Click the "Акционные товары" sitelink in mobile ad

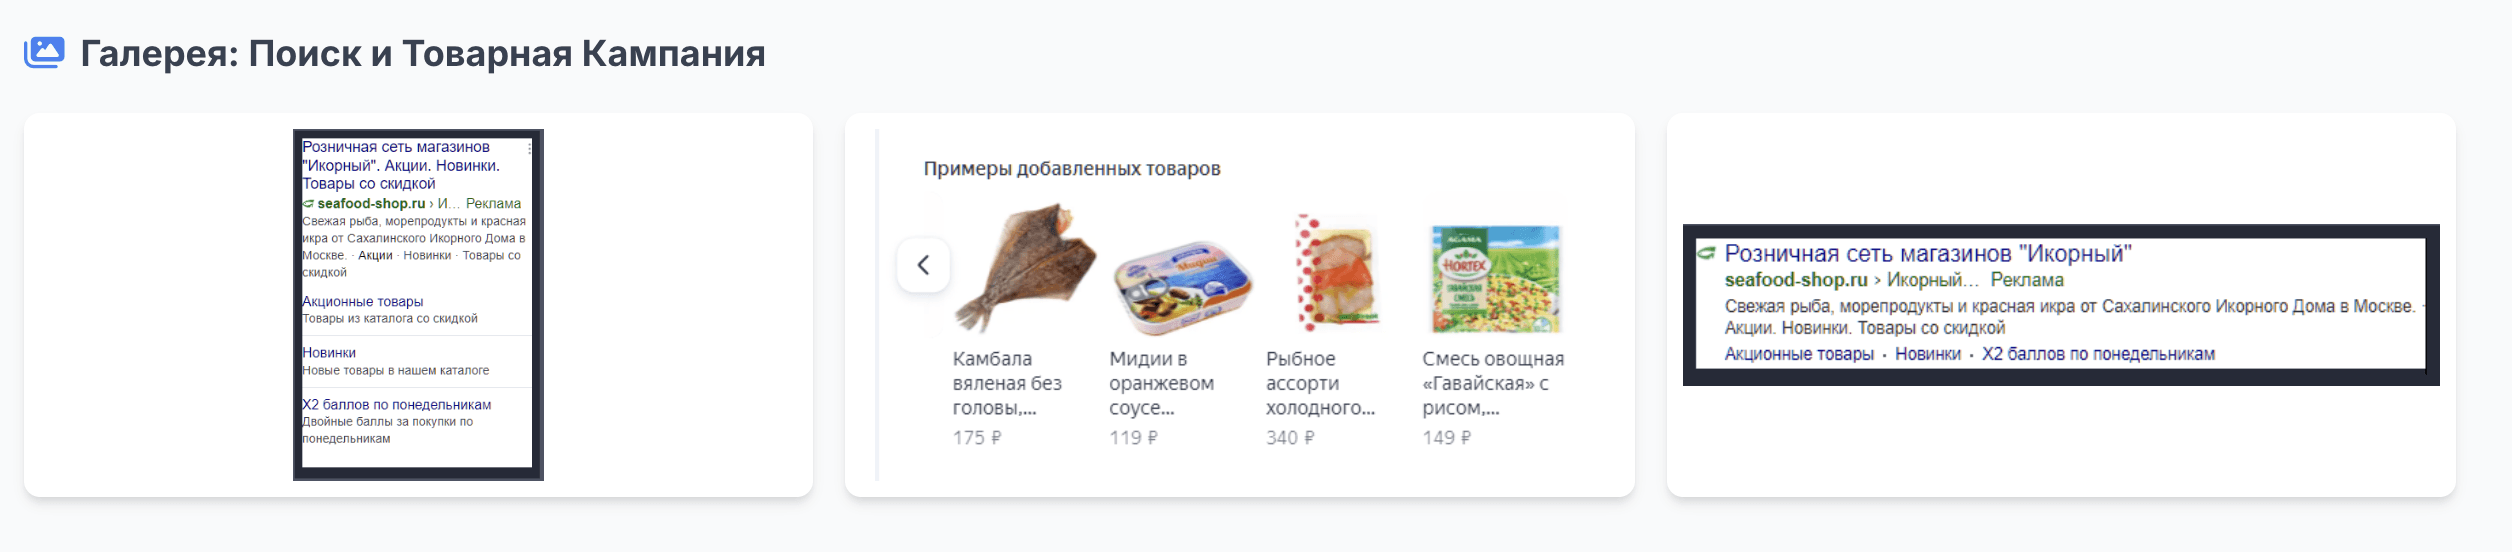pos(362,301)
